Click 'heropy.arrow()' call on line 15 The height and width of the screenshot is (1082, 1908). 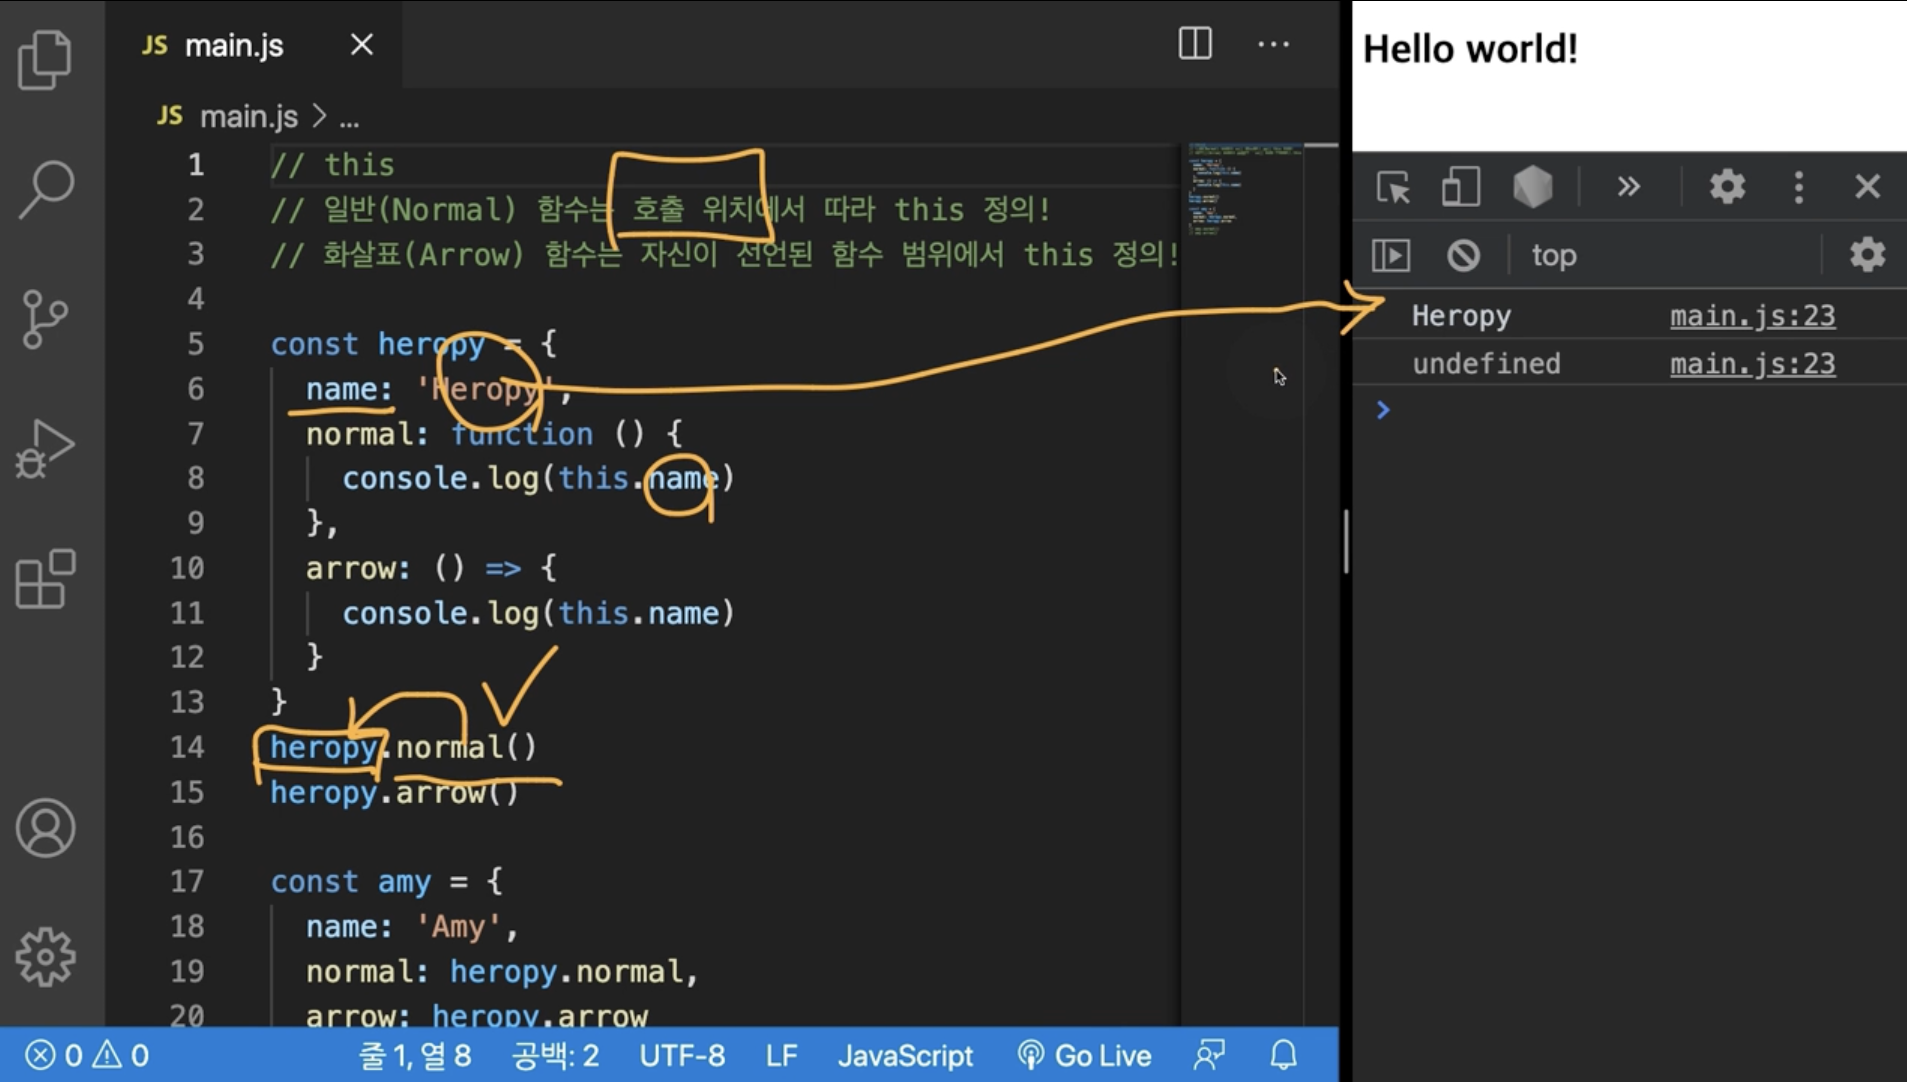point(394,793)
